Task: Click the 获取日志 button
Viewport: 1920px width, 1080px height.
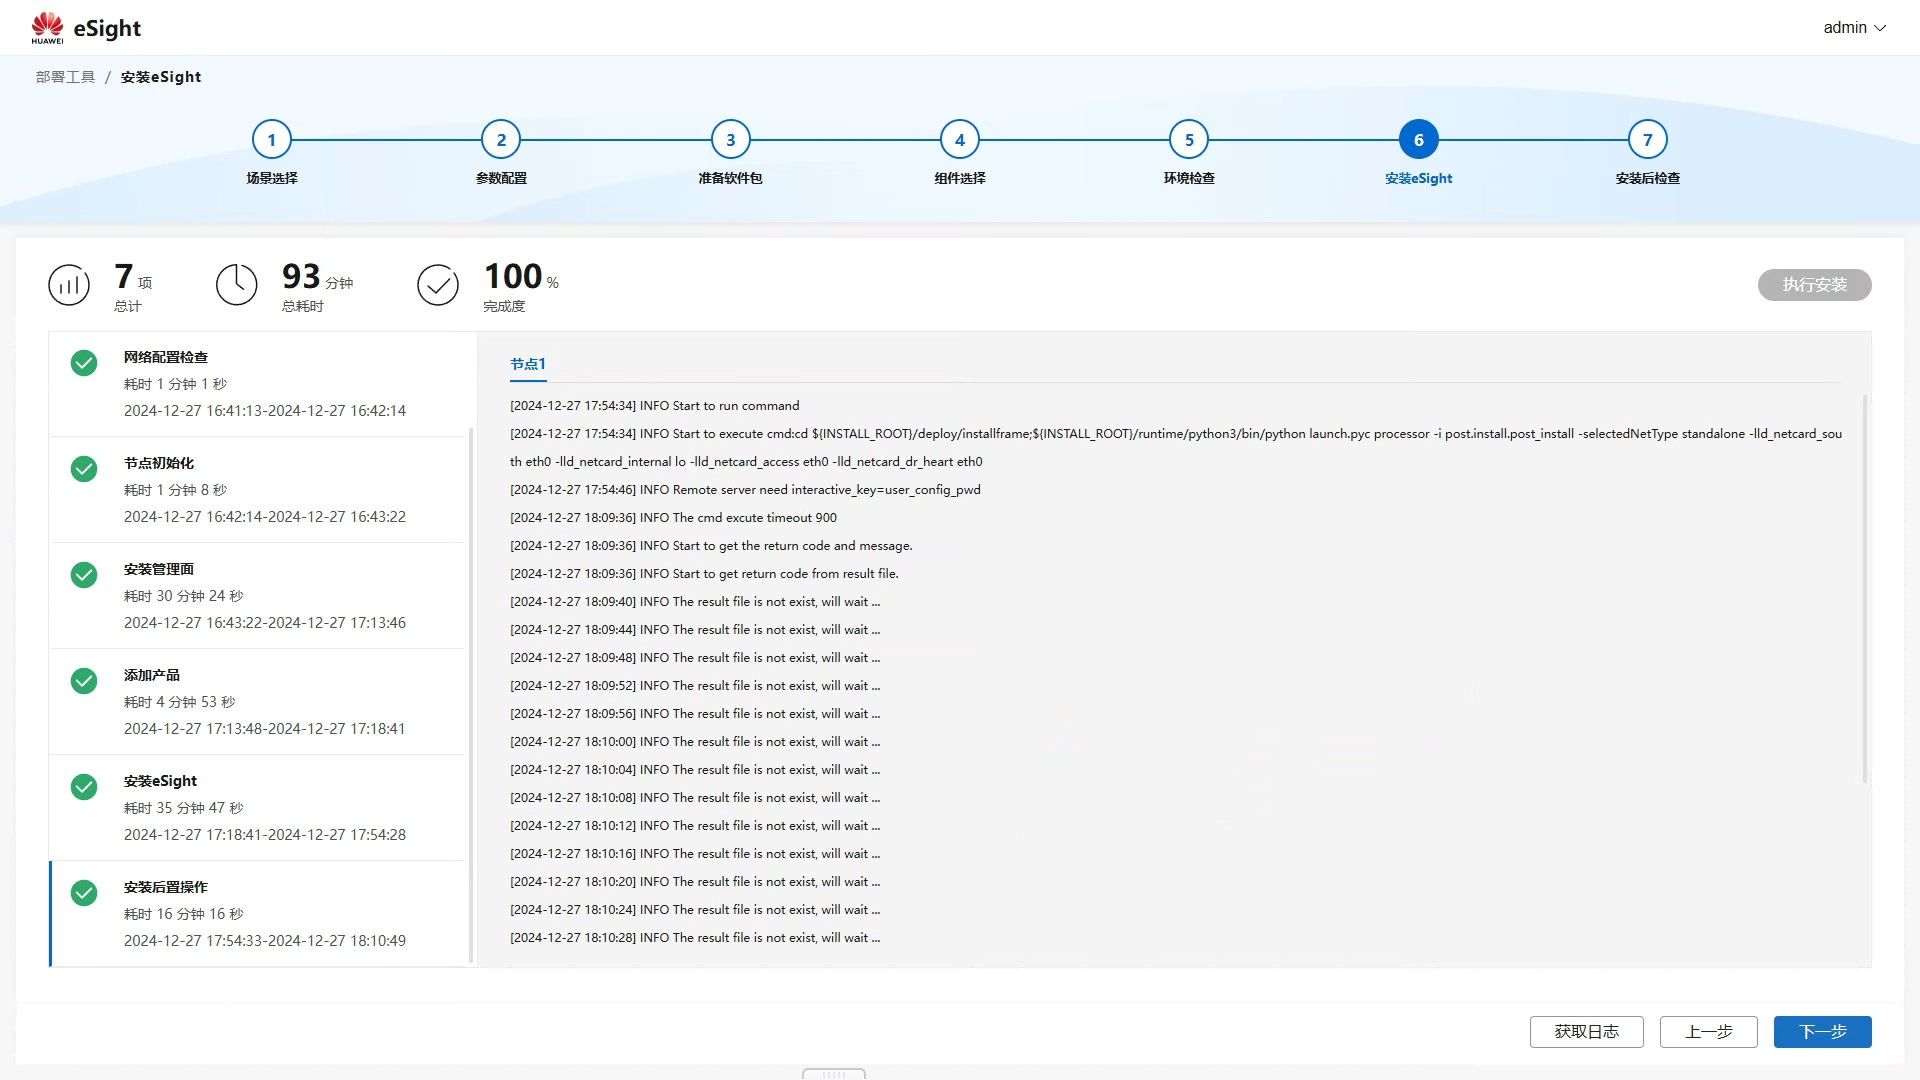Action: (1586, 1032)
